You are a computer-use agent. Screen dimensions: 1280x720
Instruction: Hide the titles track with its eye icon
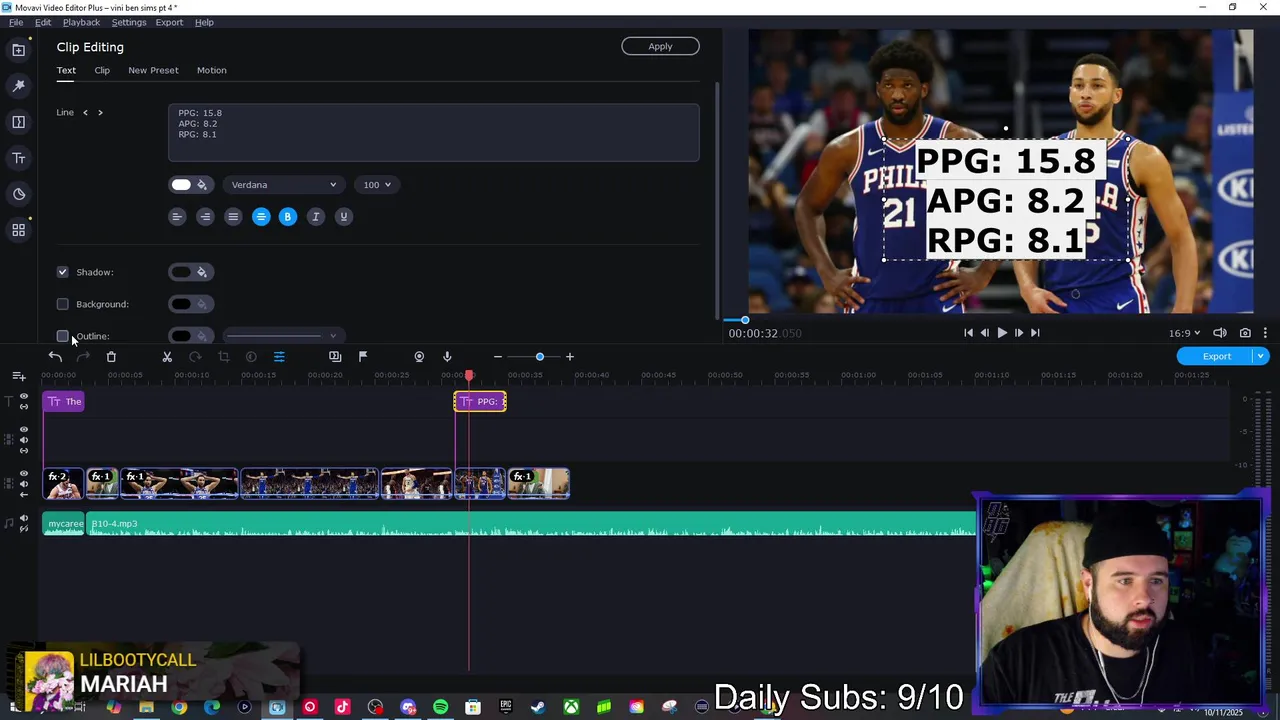[24, 397]
